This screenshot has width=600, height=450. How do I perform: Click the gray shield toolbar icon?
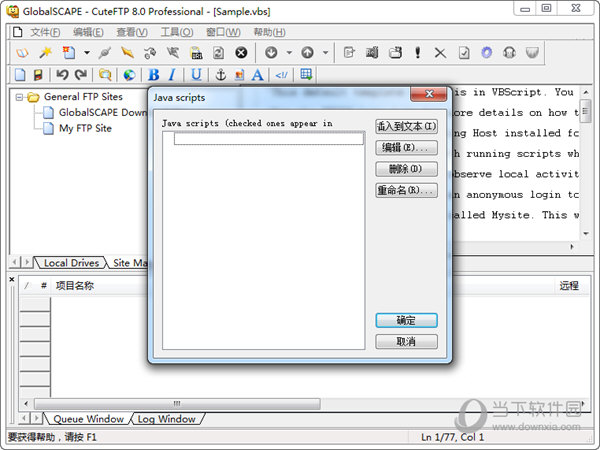[x=532, y=53]
